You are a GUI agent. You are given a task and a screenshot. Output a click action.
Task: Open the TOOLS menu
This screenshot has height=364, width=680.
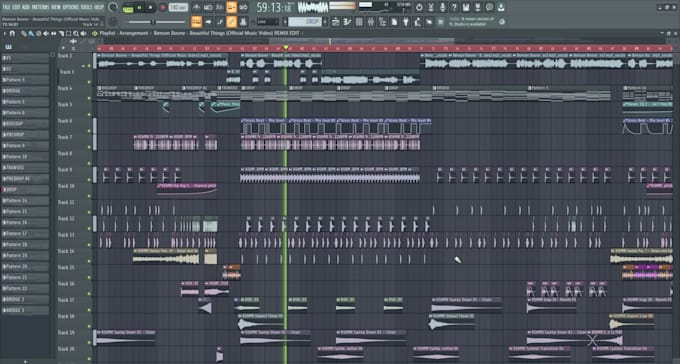(x=86, y=7)
